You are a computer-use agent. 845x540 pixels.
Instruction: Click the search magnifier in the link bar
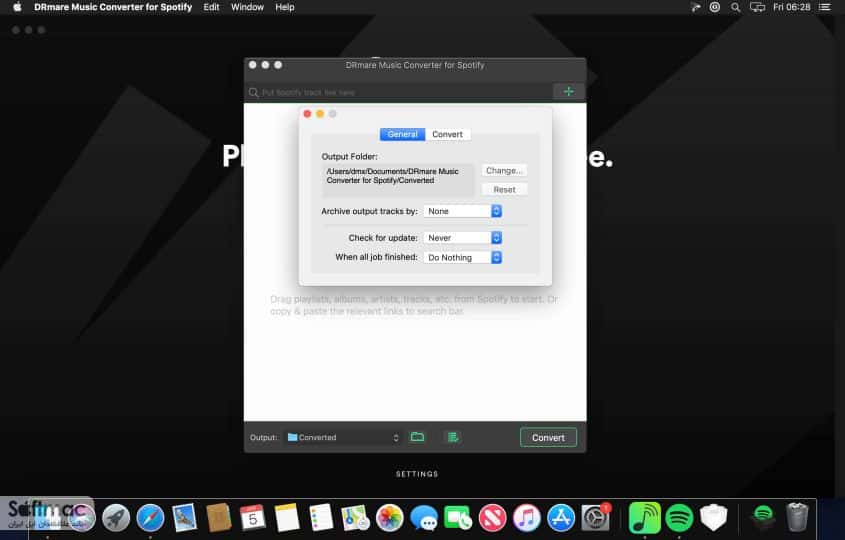(x=253, y=93)
